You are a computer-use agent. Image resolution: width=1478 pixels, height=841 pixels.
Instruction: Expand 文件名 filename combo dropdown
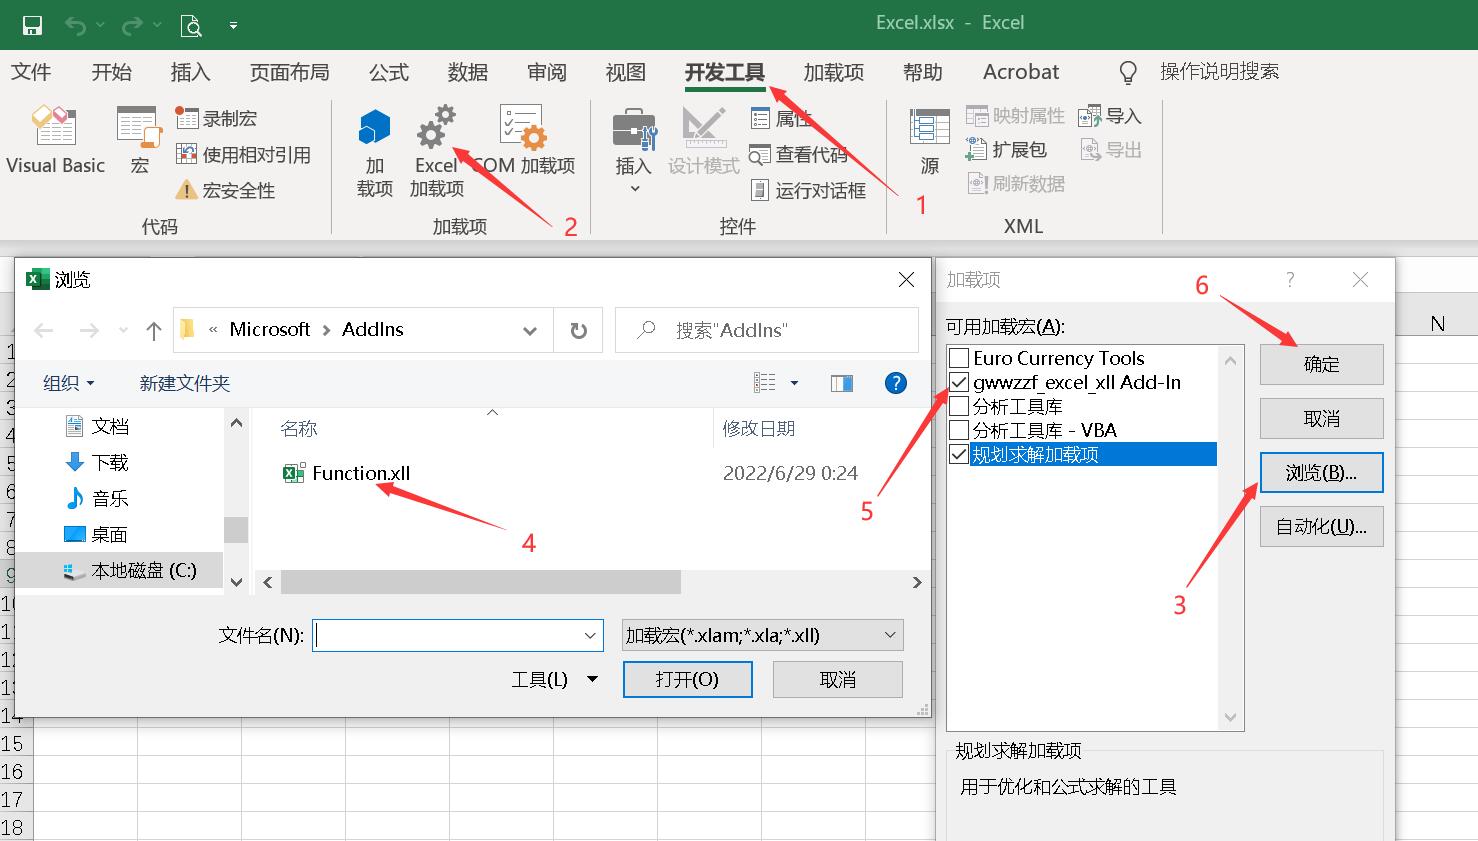[x=590, y=635]
